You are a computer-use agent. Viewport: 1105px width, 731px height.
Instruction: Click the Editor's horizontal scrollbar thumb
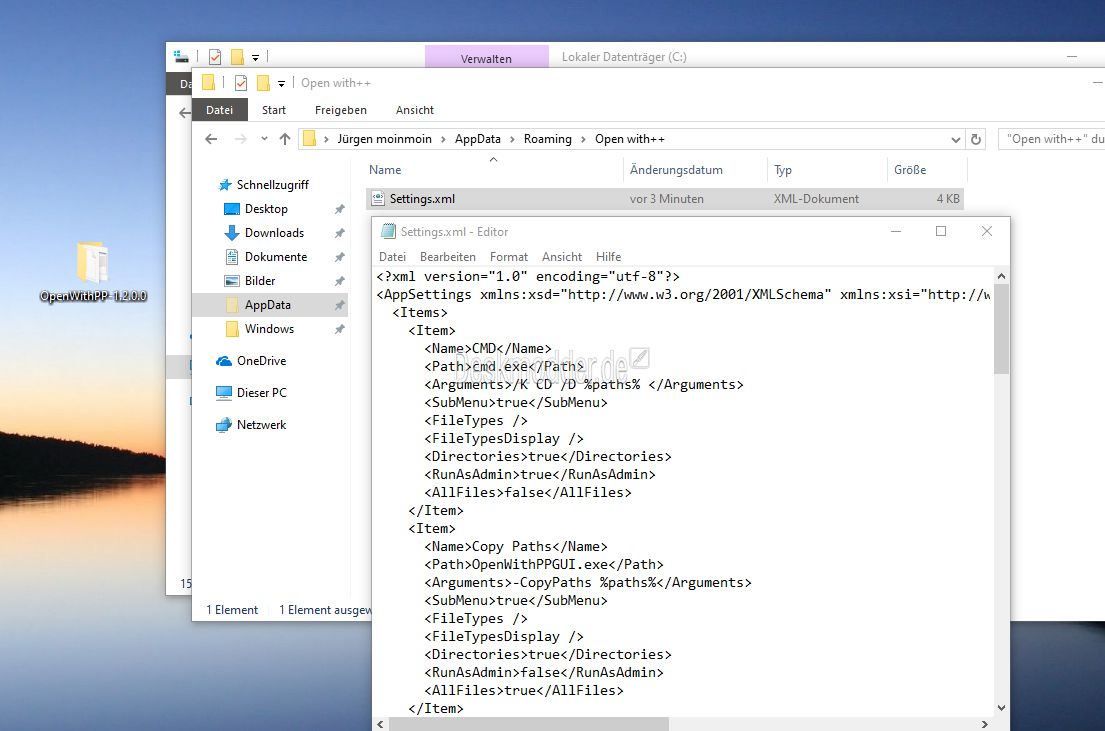click(529, 724)
